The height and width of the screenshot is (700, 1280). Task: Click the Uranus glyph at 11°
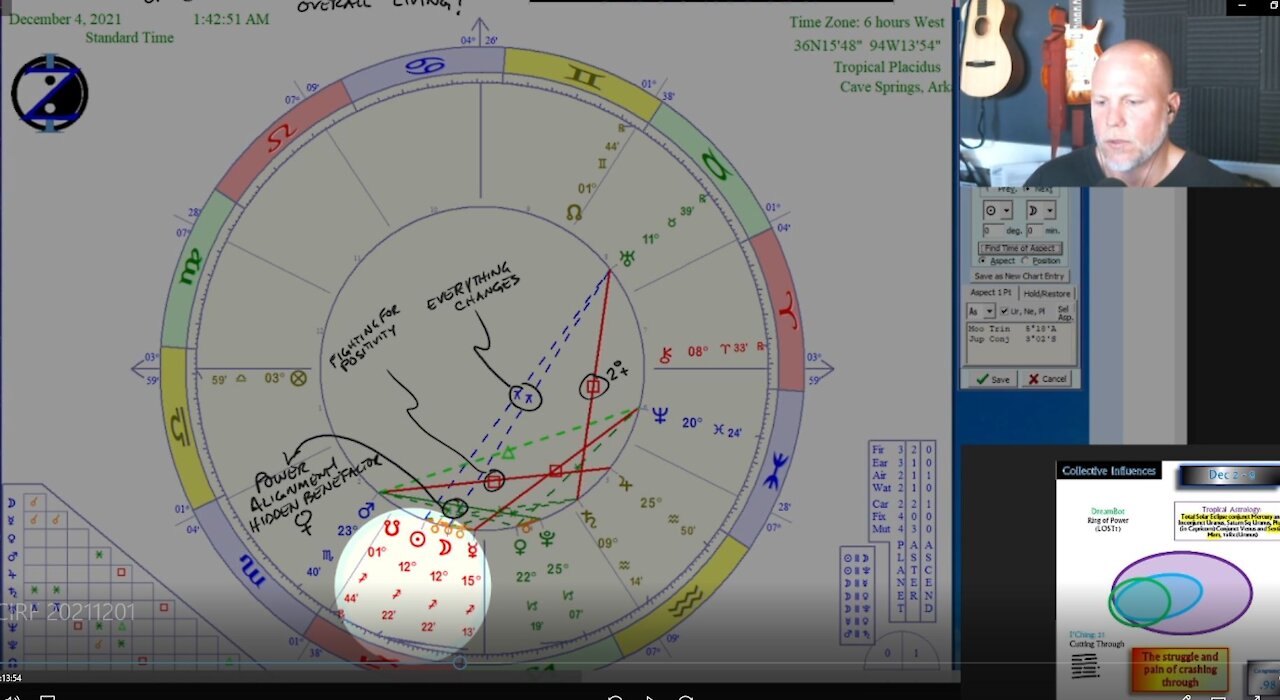pyautogui.click(x=627, y=257)
